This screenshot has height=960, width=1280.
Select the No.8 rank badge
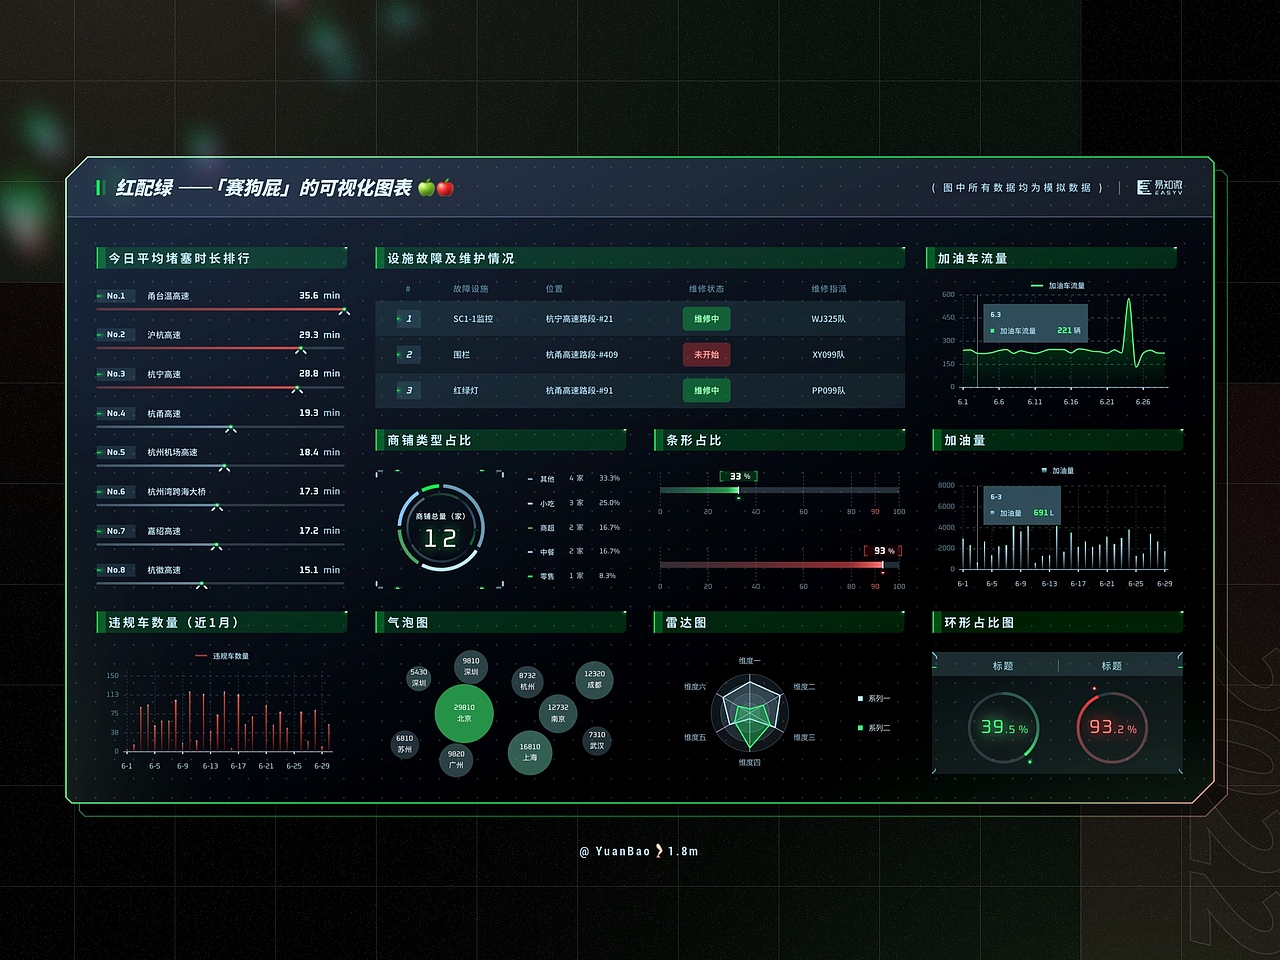[116, 570]
